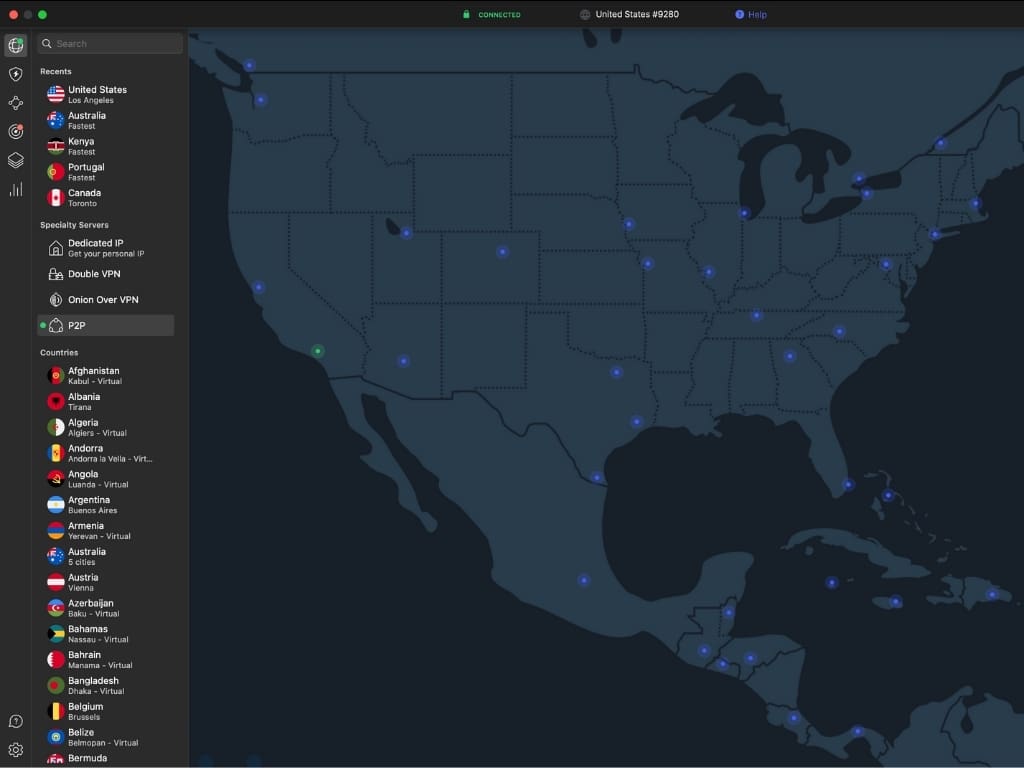Click the question mark support icon in sidebar
Image resolution: width=1024 pixels, height=768 pixels.
[x=15, y=722]
